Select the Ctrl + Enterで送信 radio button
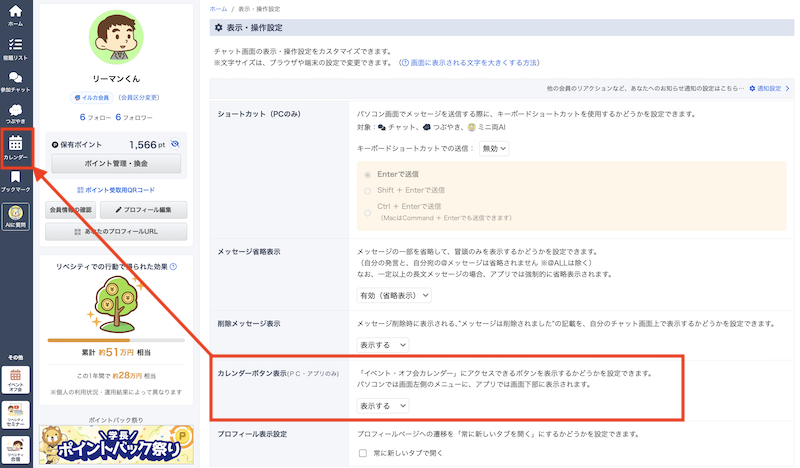The height and width of the screenshot is (468, 800). pos(367,213)
